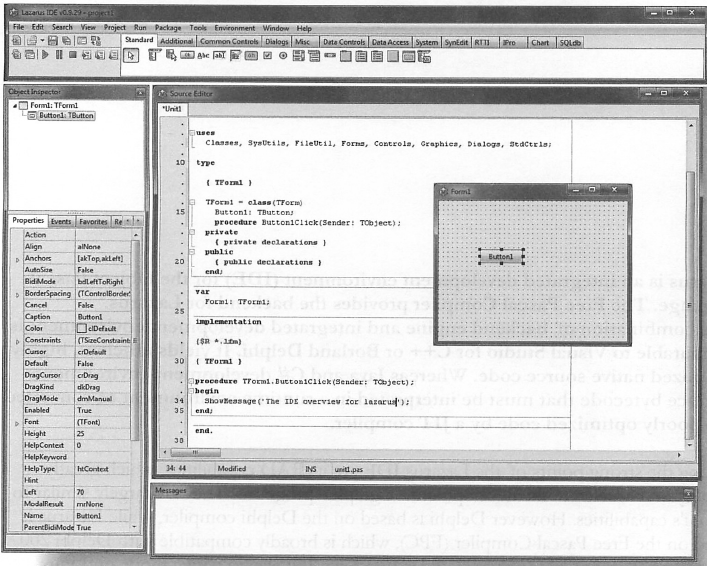Select the arrow selection pointer tool
Viewport: 707px width, 566px height.
tap(131, 59)
